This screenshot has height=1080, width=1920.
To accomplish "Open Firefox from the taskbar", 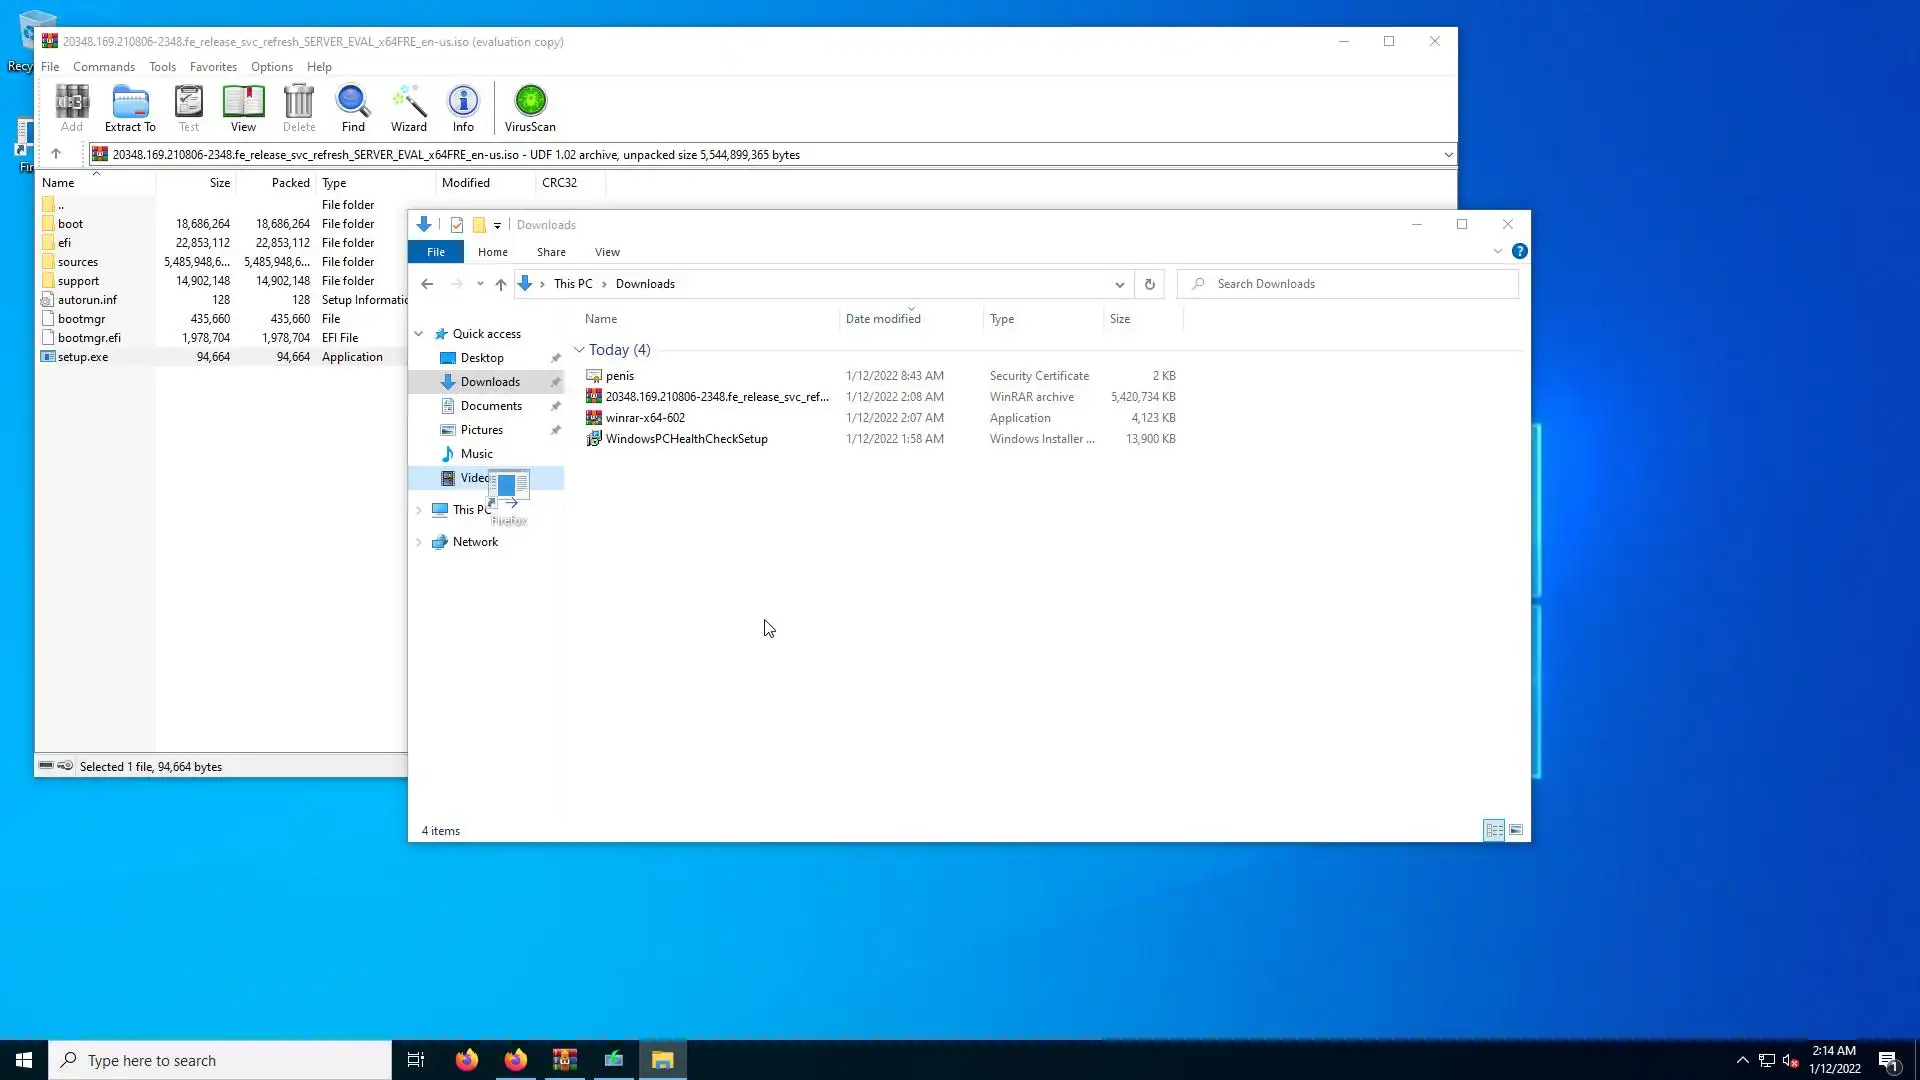I will [467, 1060].
